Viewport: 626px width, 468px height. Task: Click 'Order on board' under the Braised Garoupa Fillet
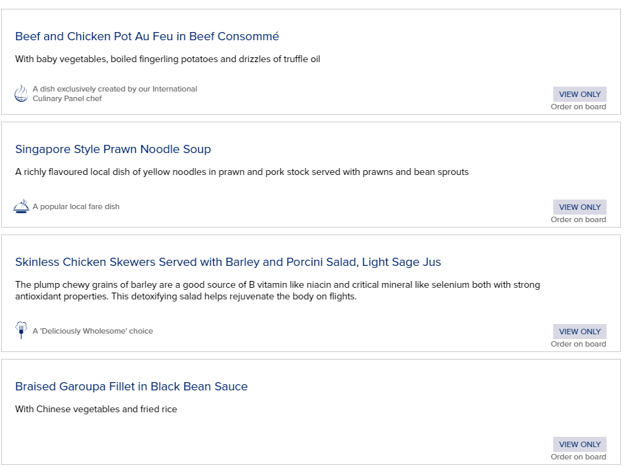pyautogui.click(x=578, y=457)
